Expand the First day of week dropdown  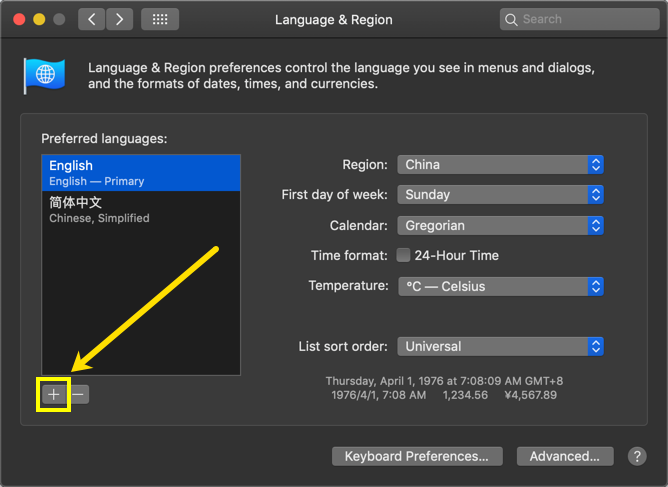point(500,194)
